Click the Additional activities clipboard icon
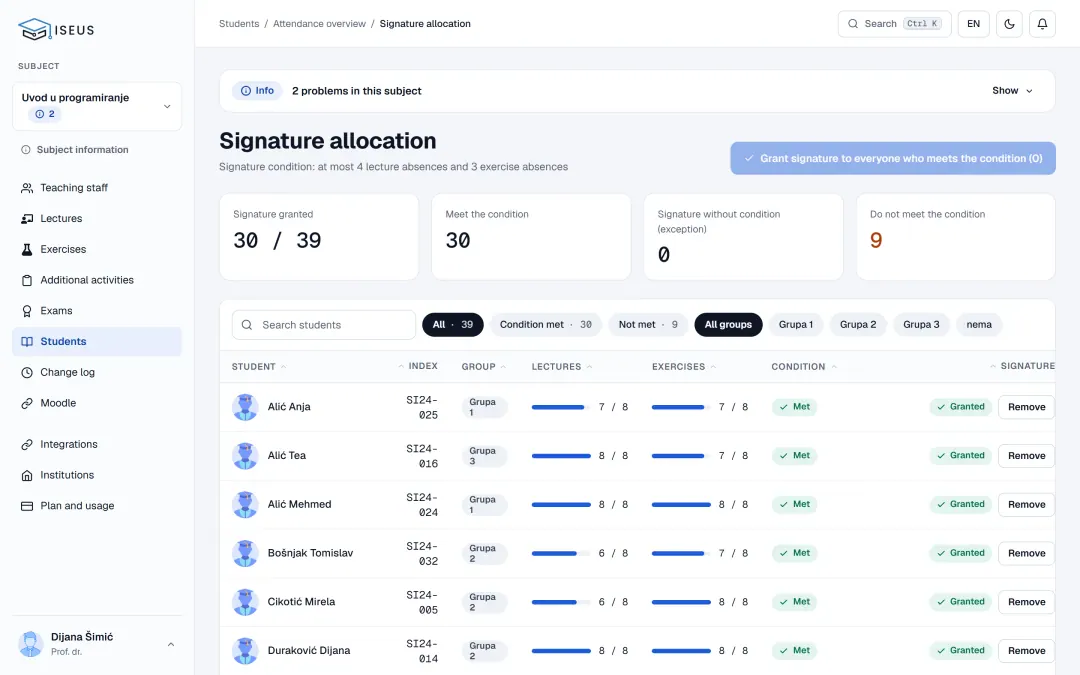The image size is (1080, 675). click(27, 280)
